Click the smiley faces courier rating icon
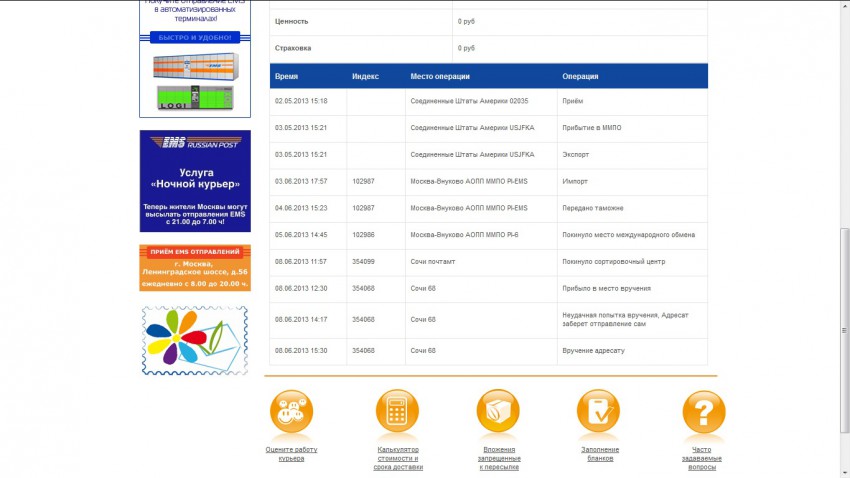The width and height of the screenshot is (850, 478). click(x=291, y=412)
